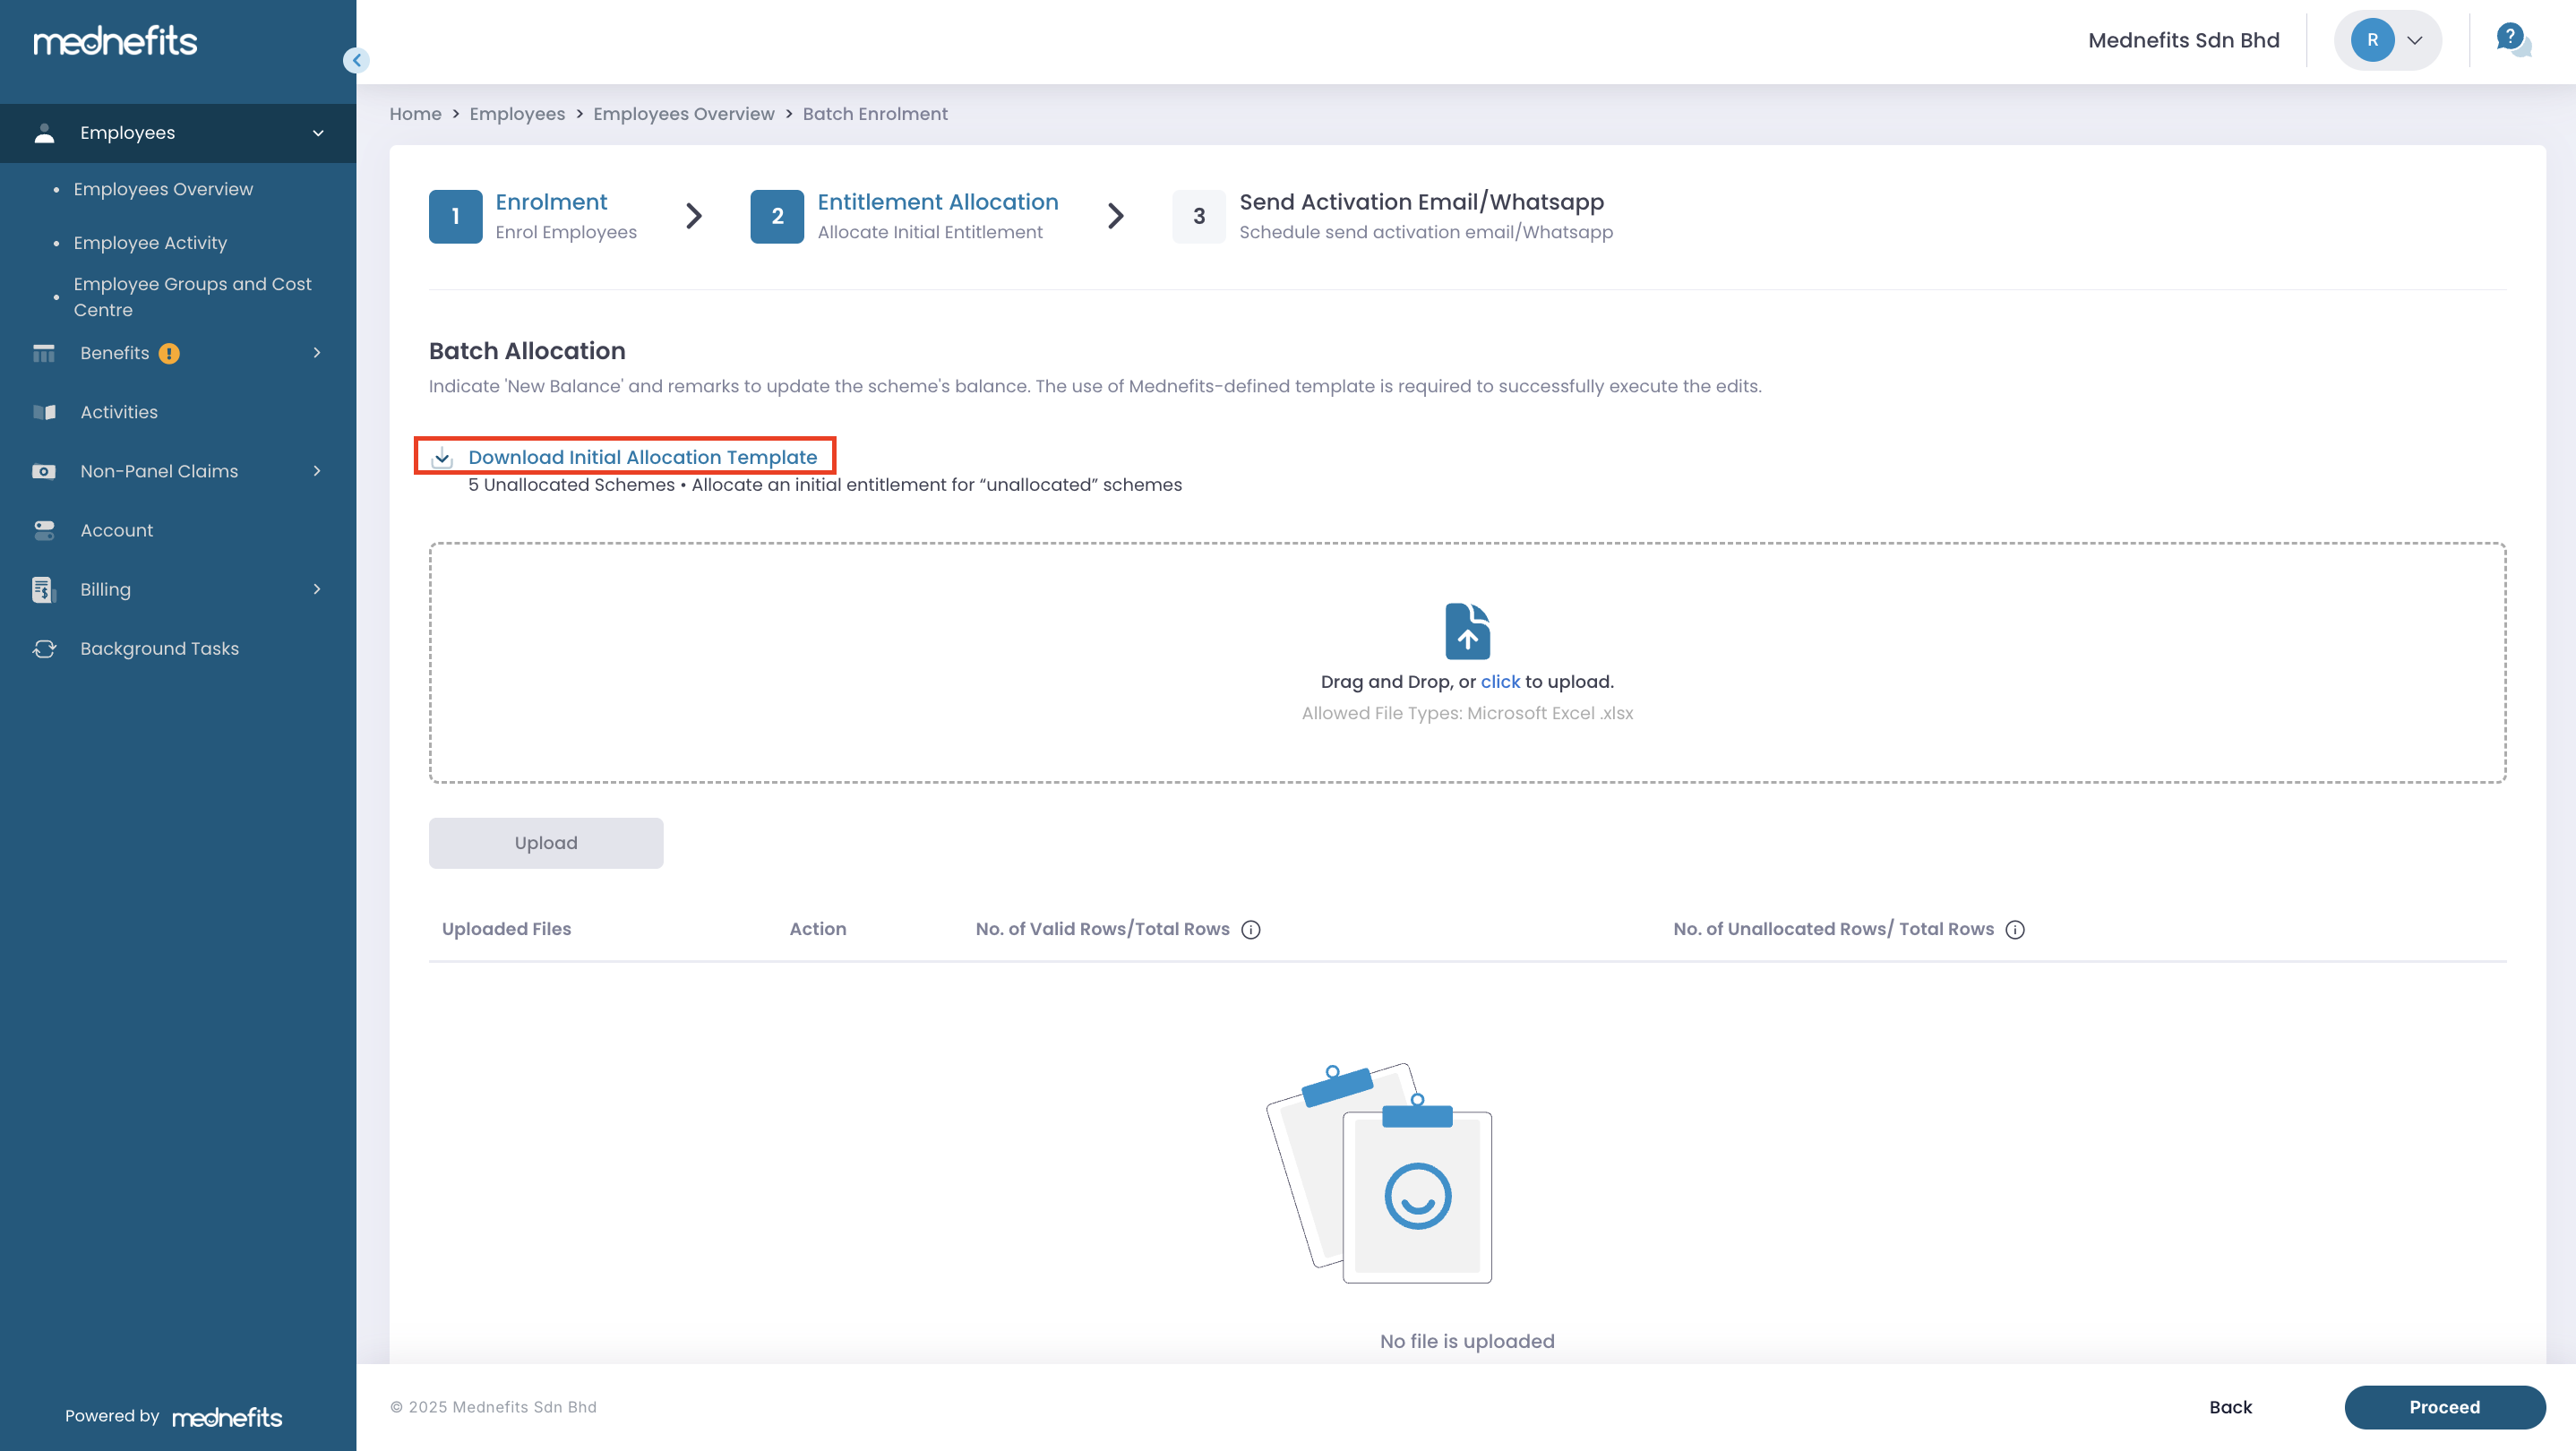2576x1451 pixels.
Task: Click info icon beside Unallocated Rows column
Action: click(2015, 930)
